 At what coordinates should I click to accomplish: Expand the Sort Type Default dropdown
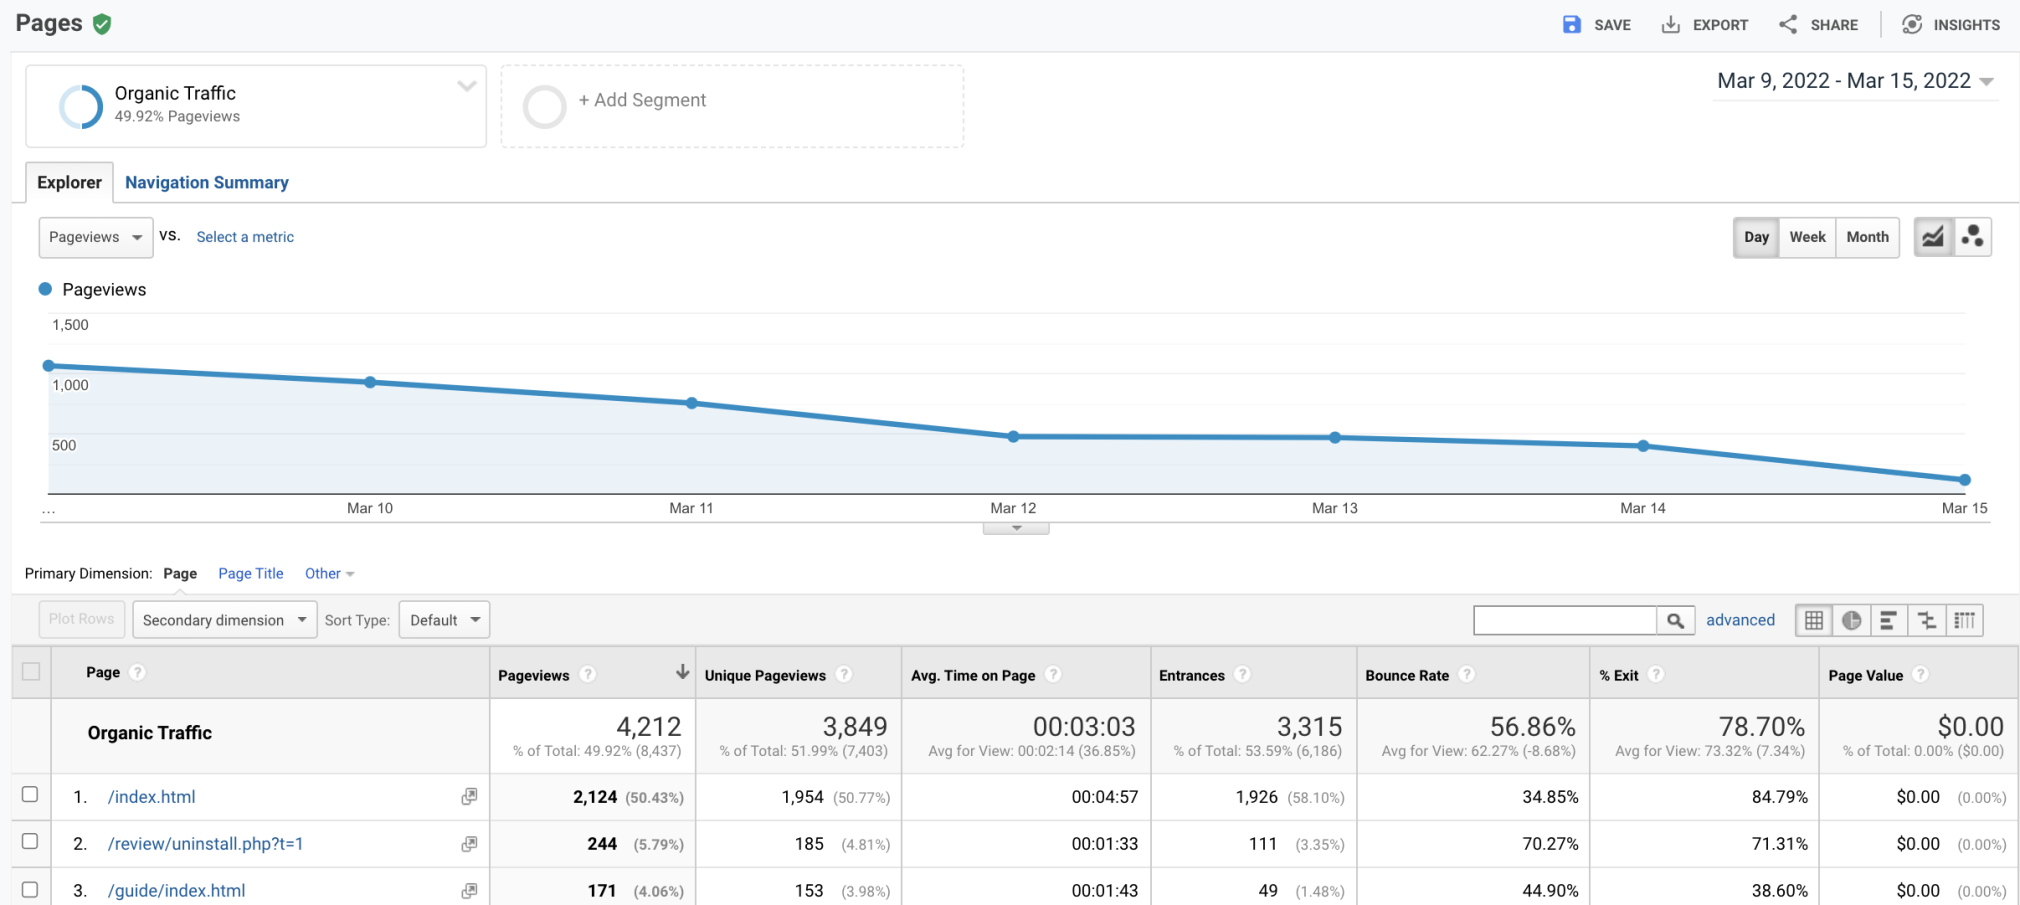coord(444,620)
